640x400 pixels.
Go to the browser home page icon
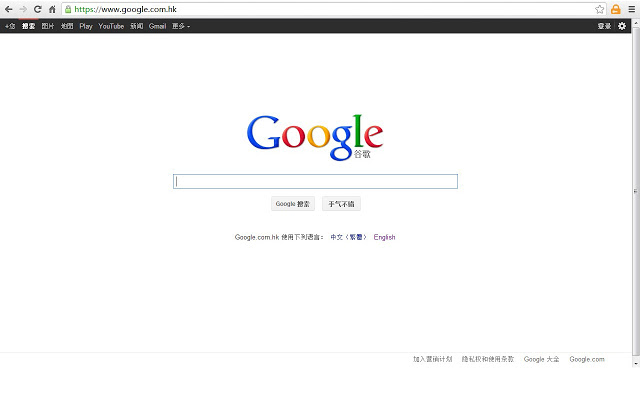click(52, 9)
